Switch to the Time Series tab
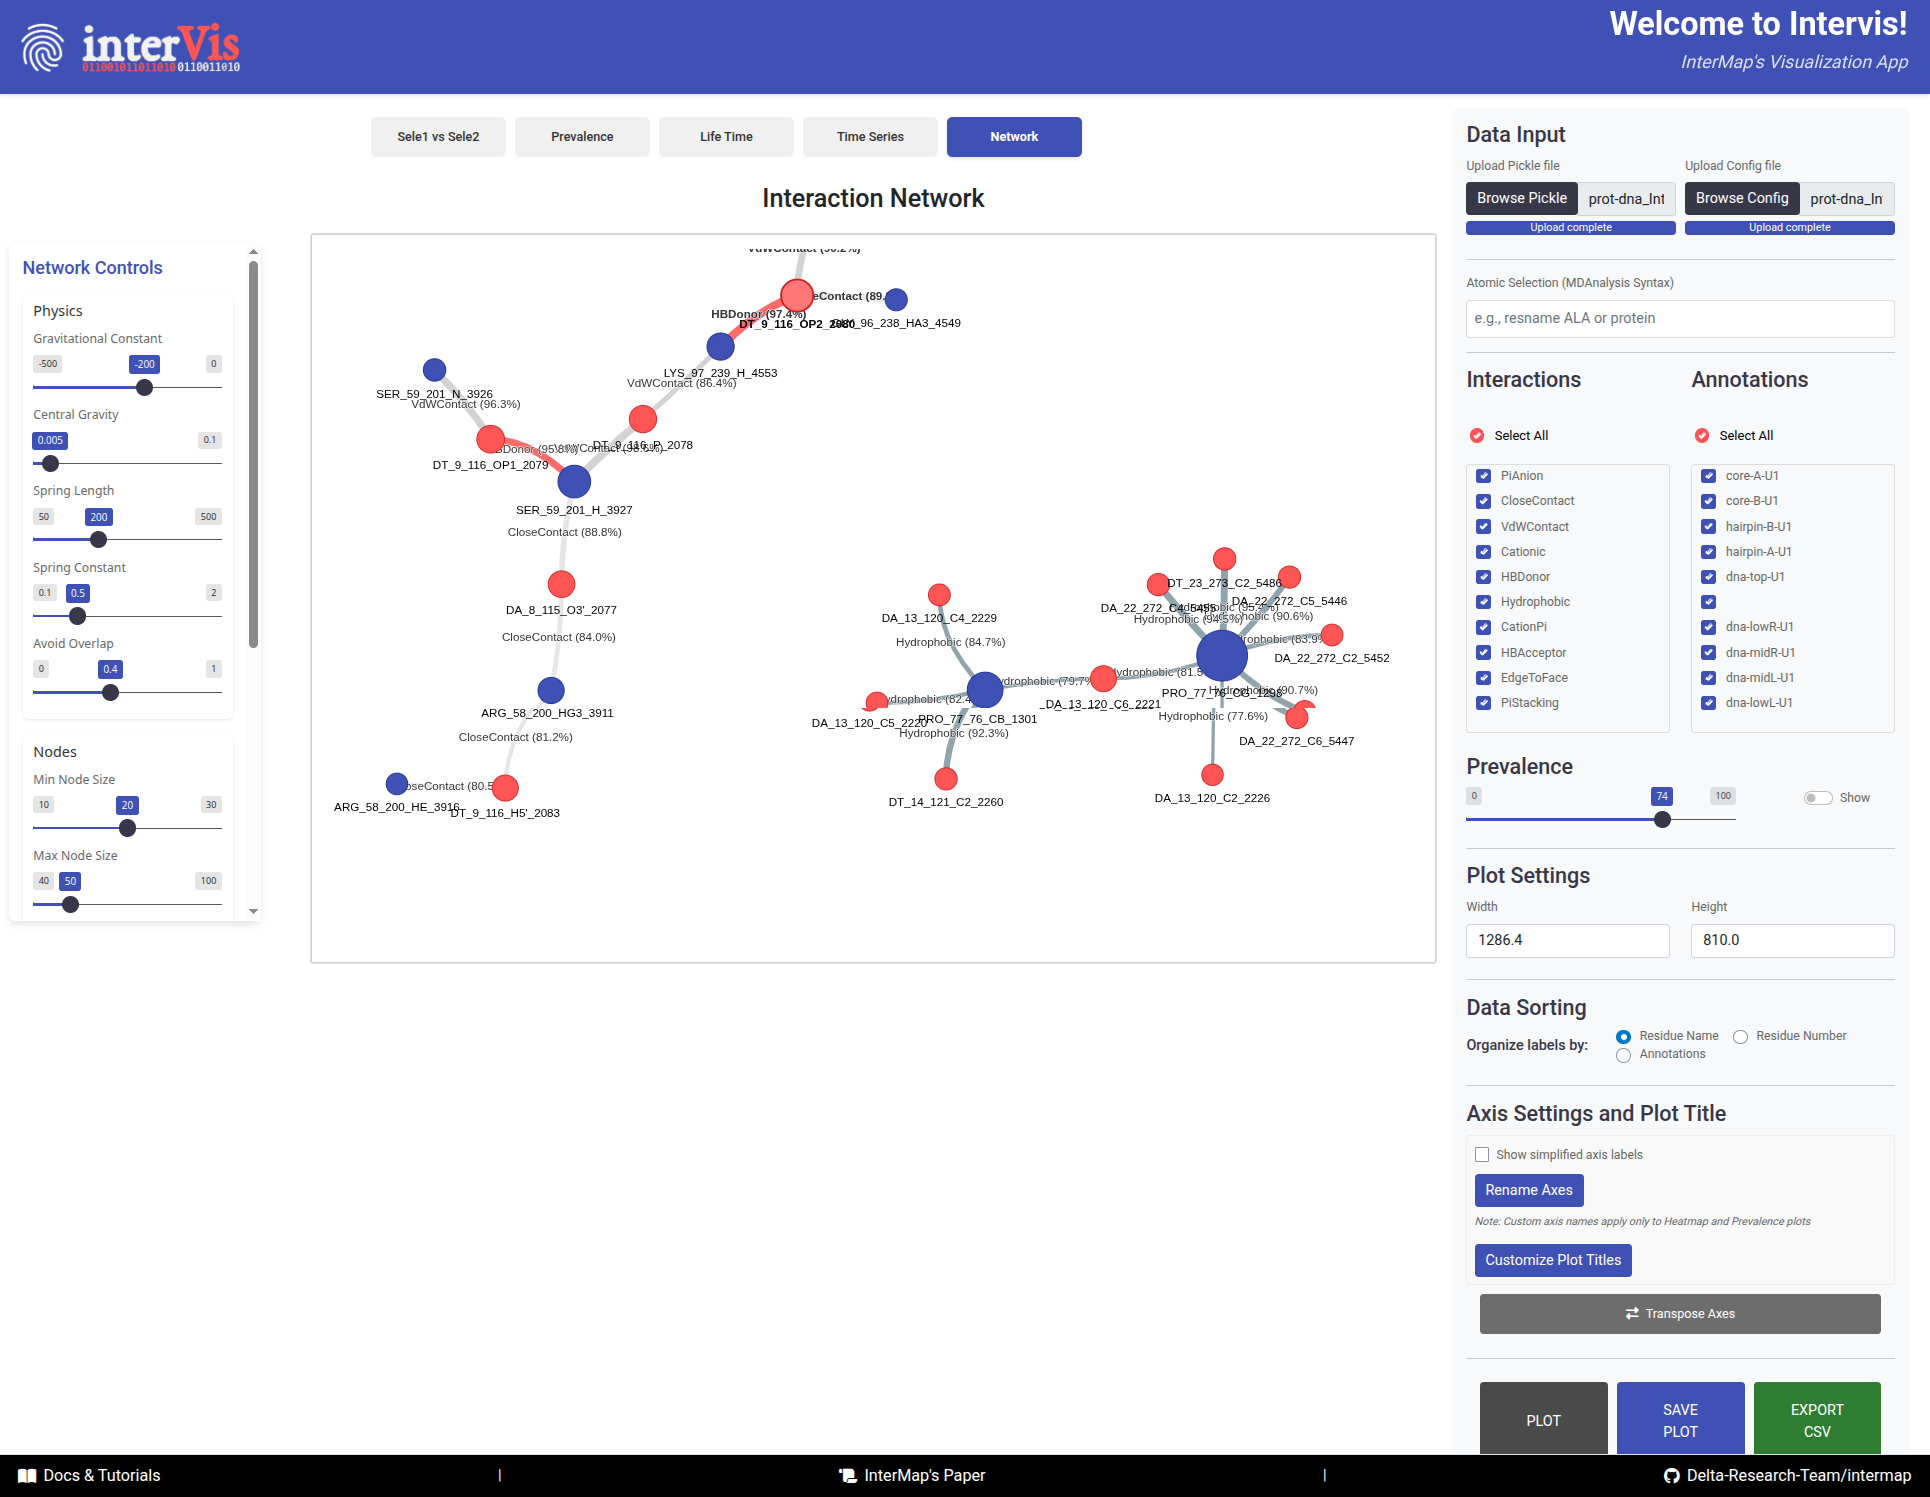This screenshot has height=1497, width=1930. [x=870, y=137]
